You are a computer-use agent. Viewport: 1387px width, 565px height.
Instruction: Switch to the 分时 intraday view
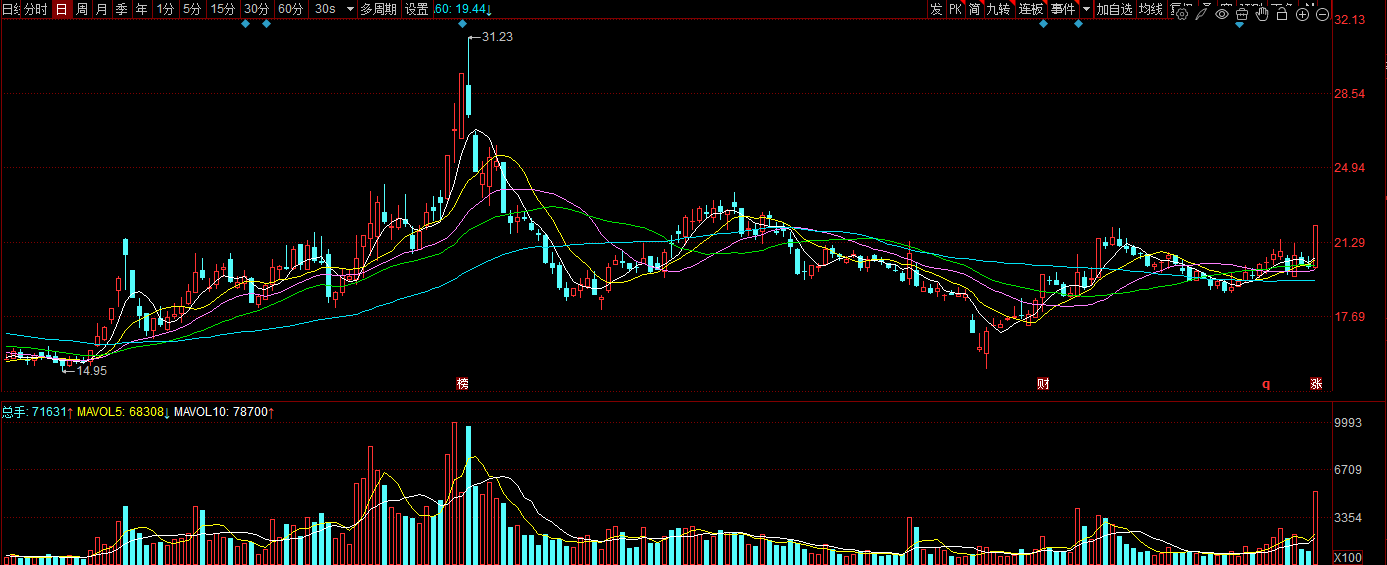point(36,9)
